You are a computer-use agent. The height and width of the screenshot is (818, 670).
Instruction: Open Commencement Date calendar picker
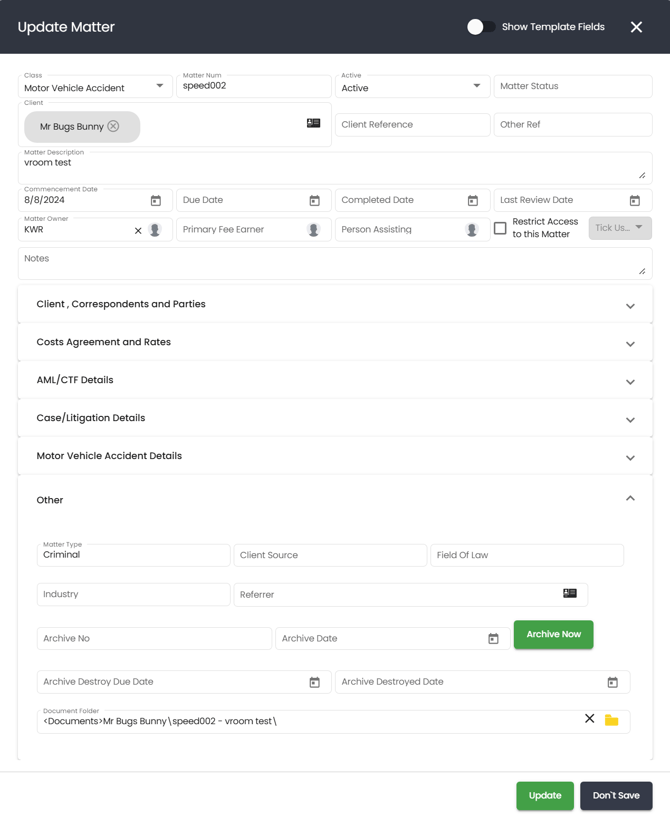(155, 200)
